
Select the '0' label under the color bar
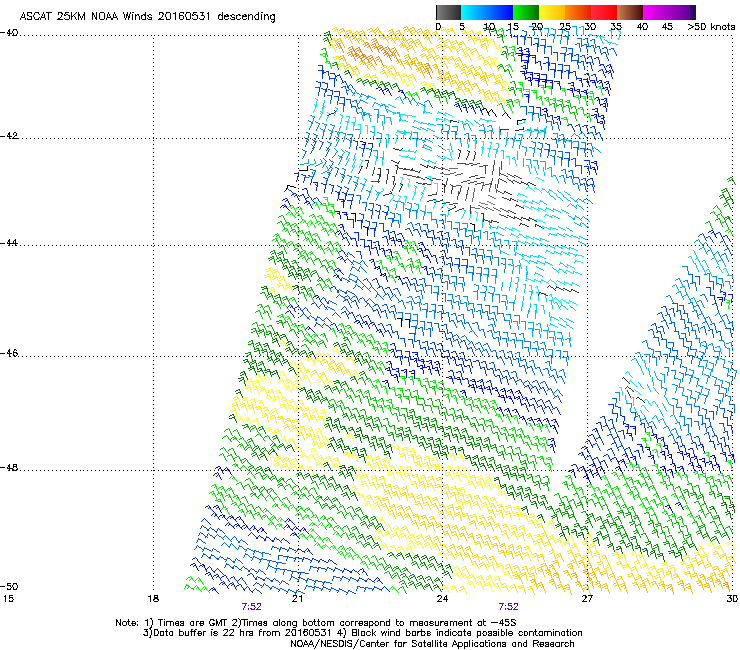[438, 26]
